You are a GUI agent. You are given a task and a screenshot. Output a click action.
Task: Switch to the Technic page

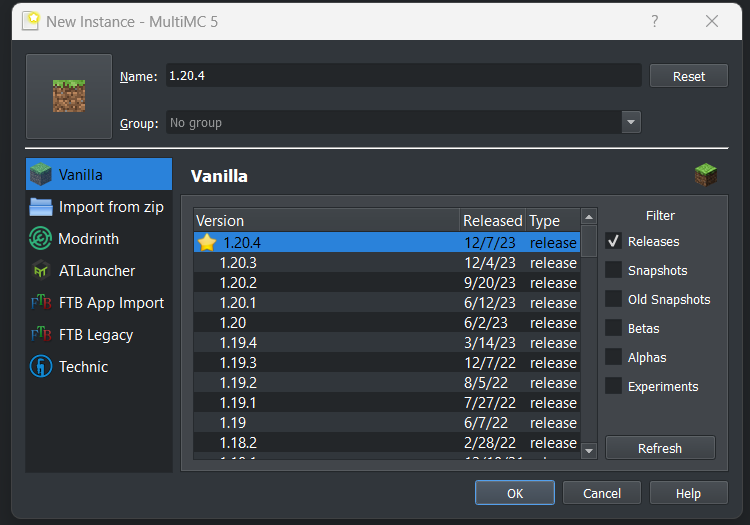point(99,367)
